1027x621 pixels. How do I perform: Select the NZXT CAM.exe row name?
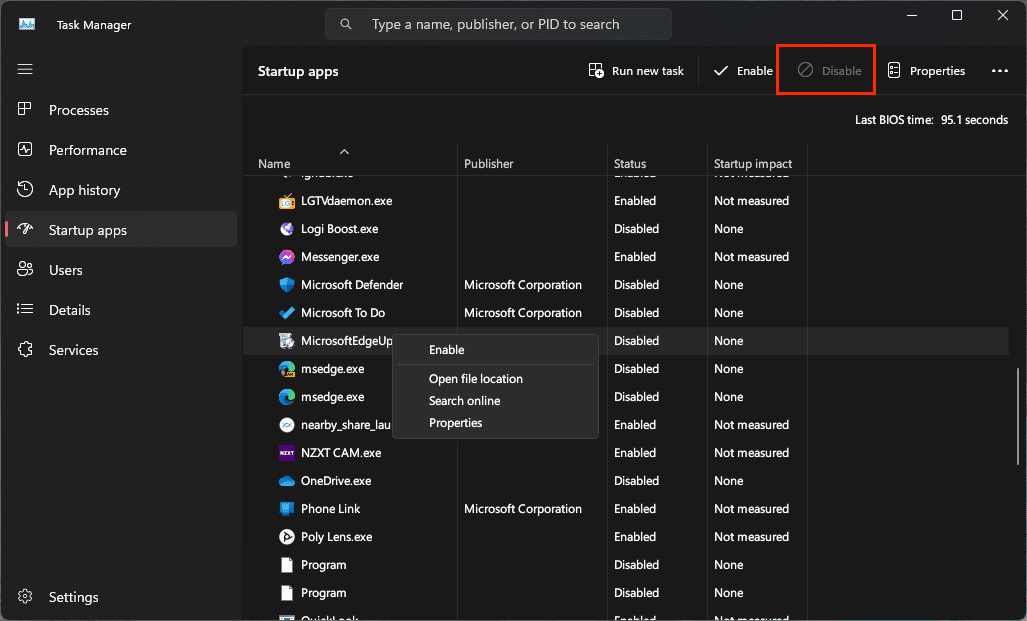(x=341, y=453)
